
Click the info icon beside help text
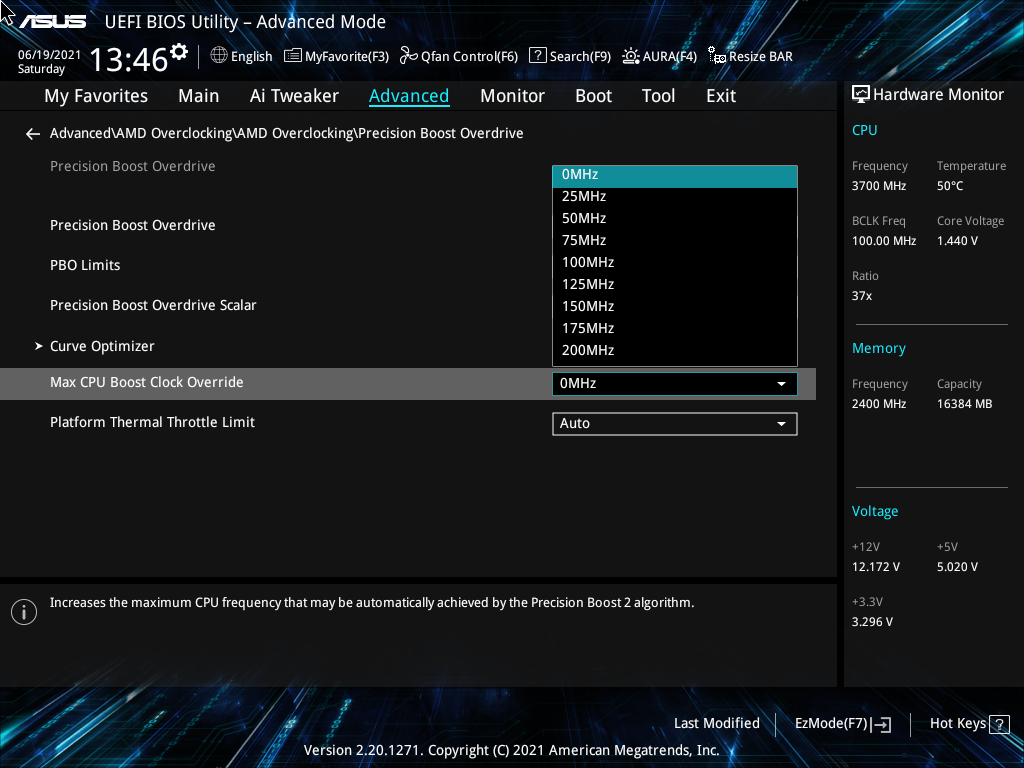coord(24,612)
